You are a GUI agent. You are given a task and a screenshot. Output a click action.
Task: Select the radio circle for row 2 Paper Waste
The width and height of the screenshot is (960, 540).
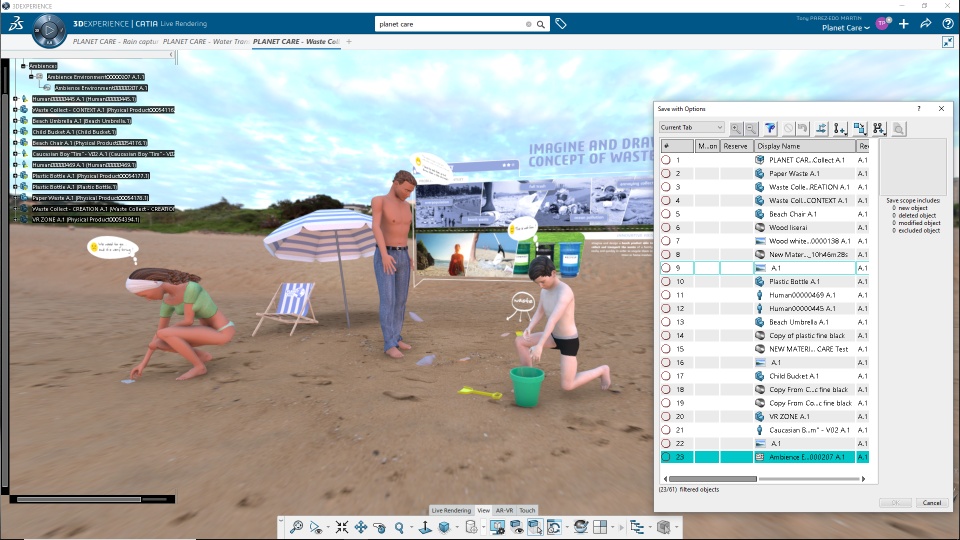pos(666,173)
